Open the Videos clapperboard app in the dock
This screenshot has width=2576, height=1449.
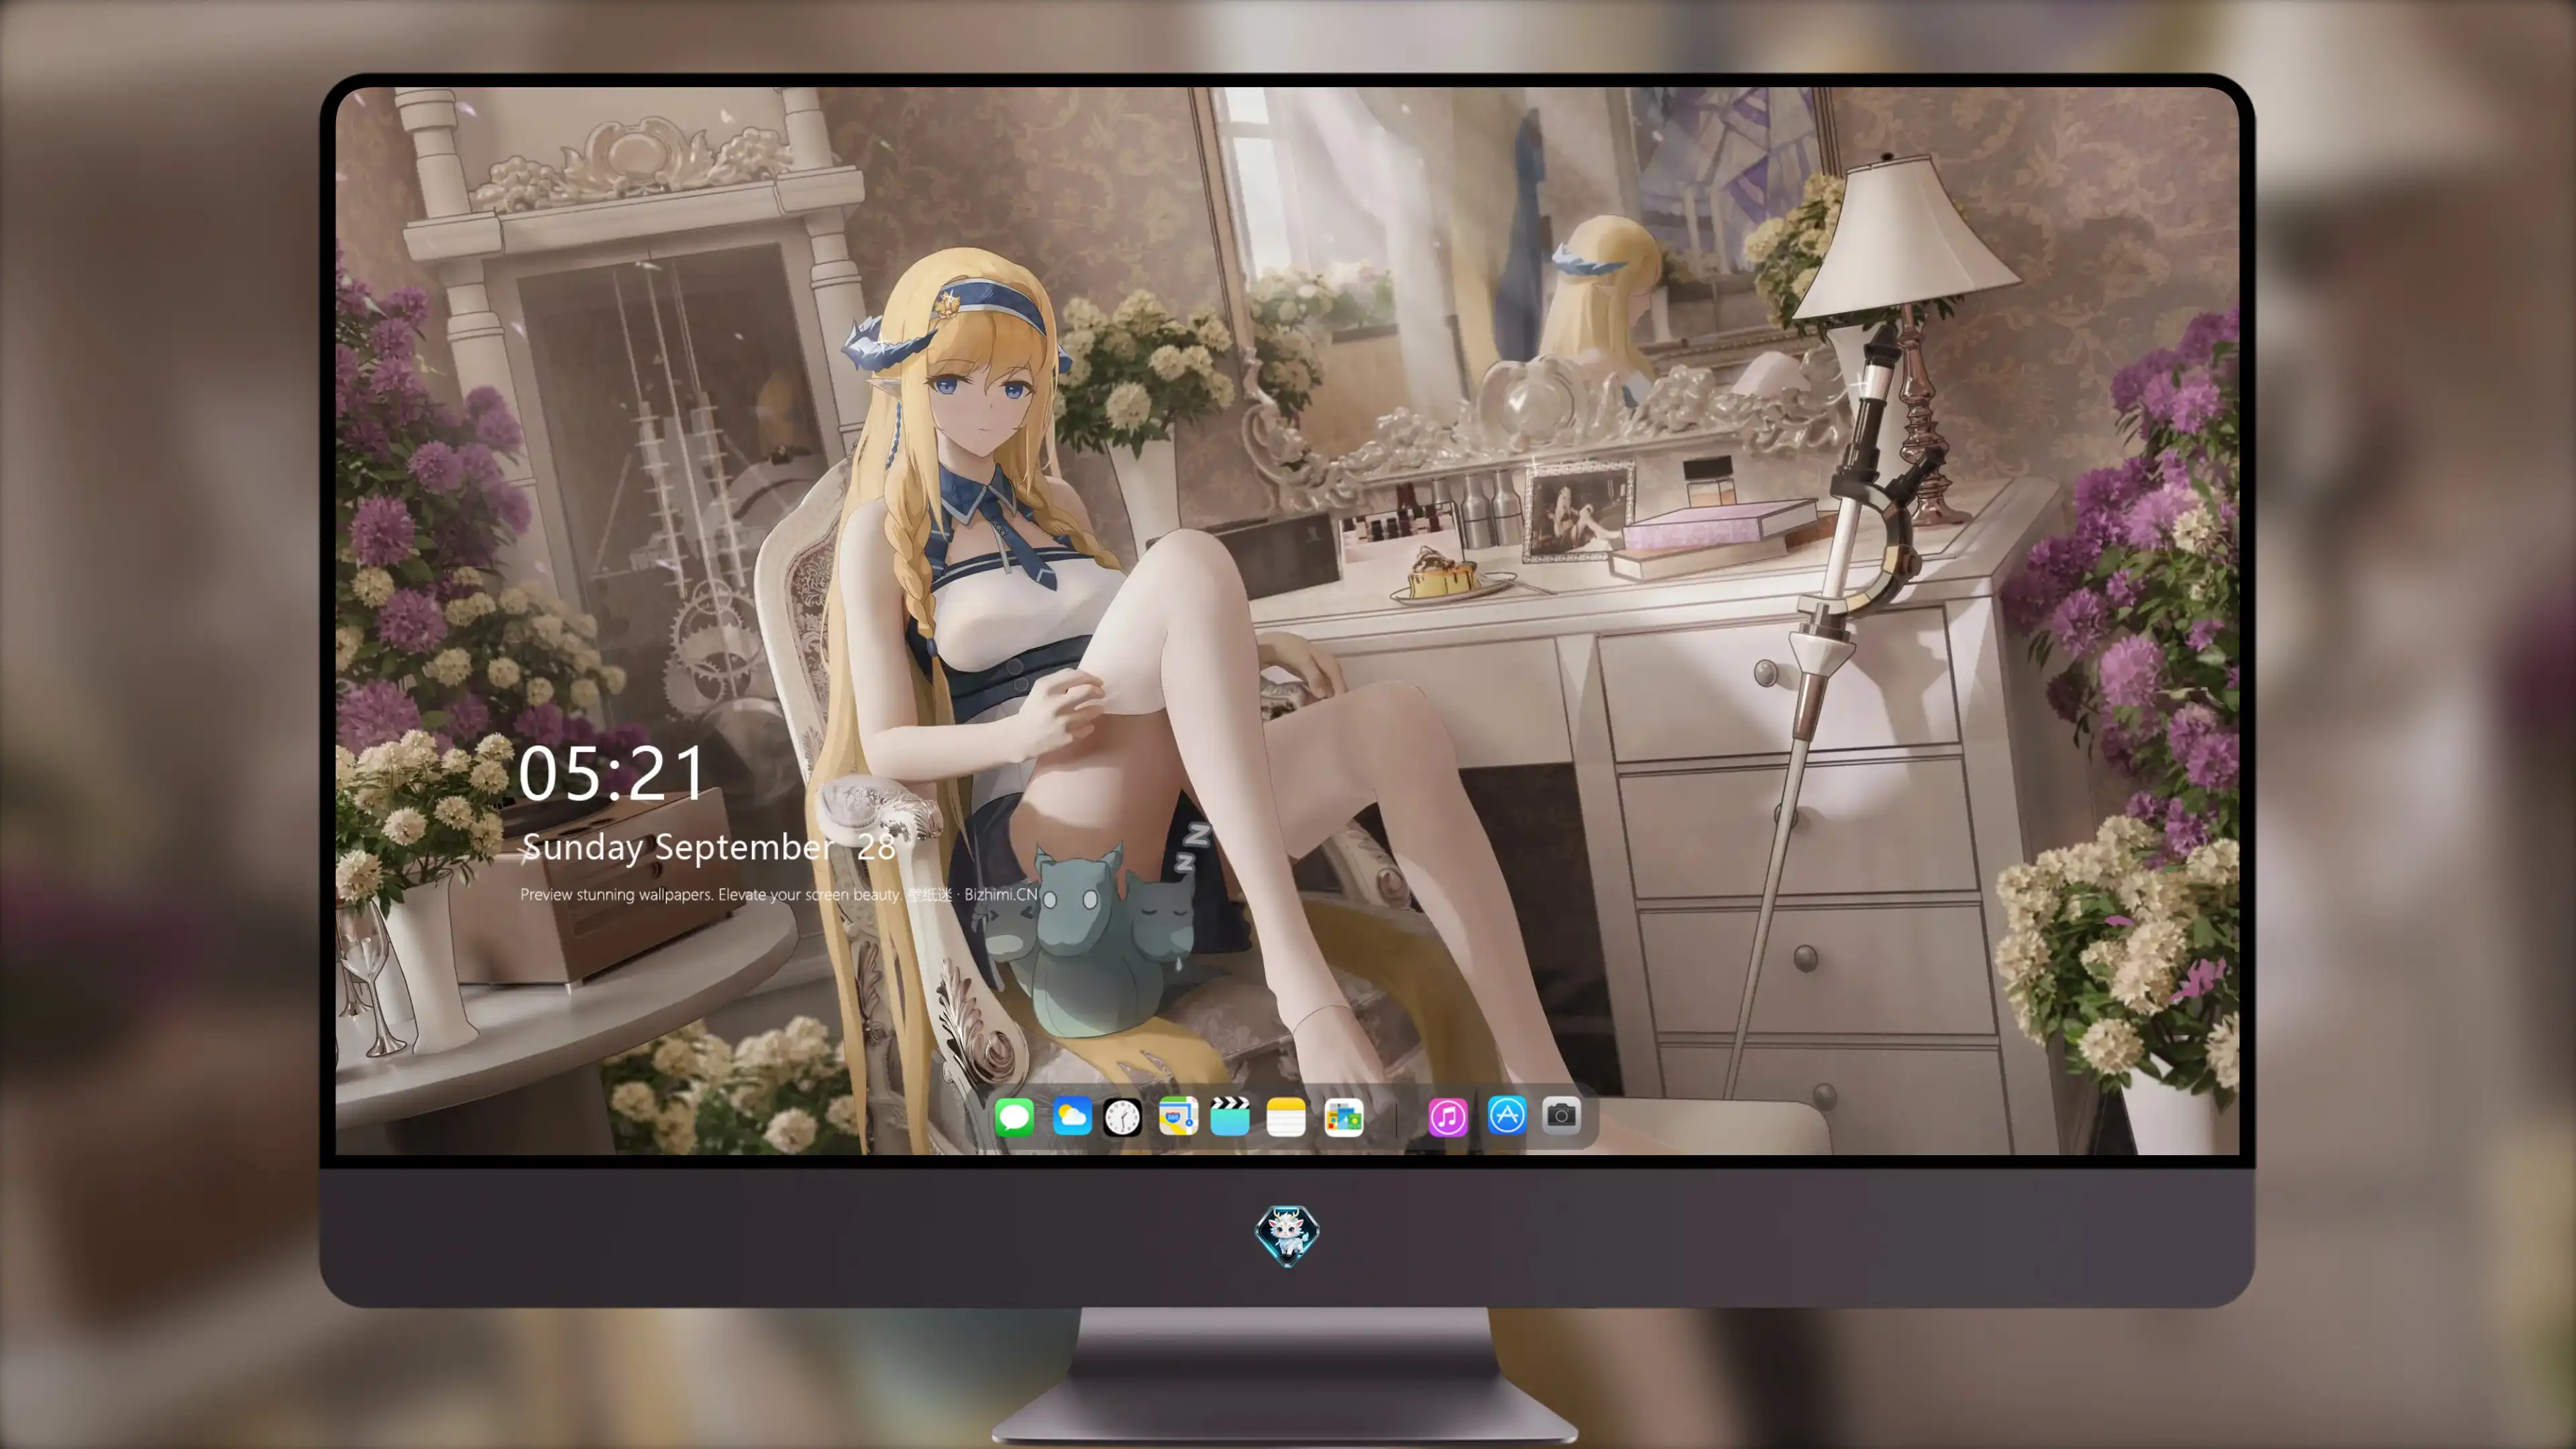(1230, 1116)
